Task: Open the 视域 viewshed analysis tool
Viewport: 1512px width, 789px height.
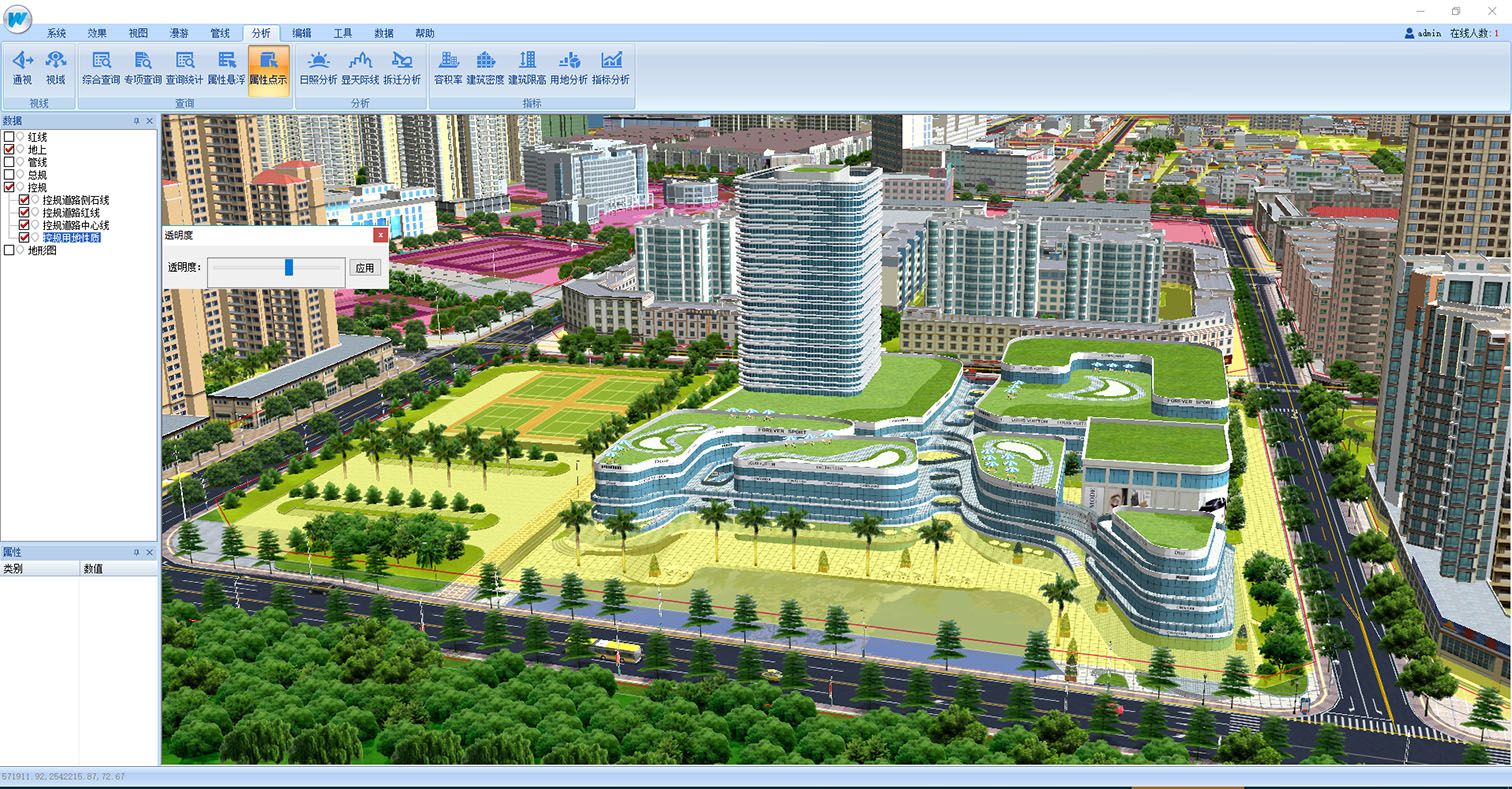Action: click(55, 68)
